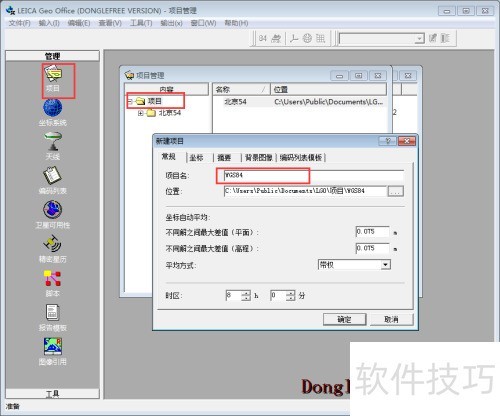The width and height of the screenshot is (500, 416).
Task: Sort by the 名称 column header
Action: pos(241,89)
